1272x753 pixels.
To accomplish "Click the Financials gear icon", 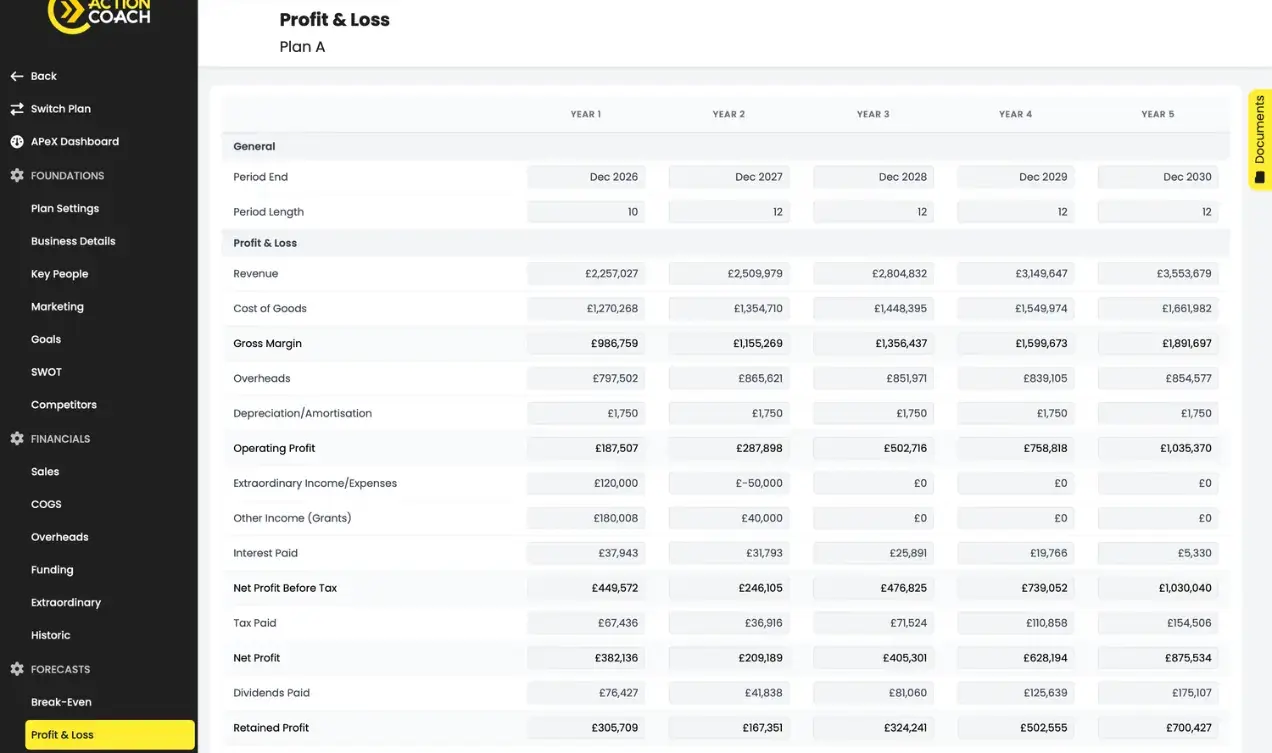I will point(16,439).
